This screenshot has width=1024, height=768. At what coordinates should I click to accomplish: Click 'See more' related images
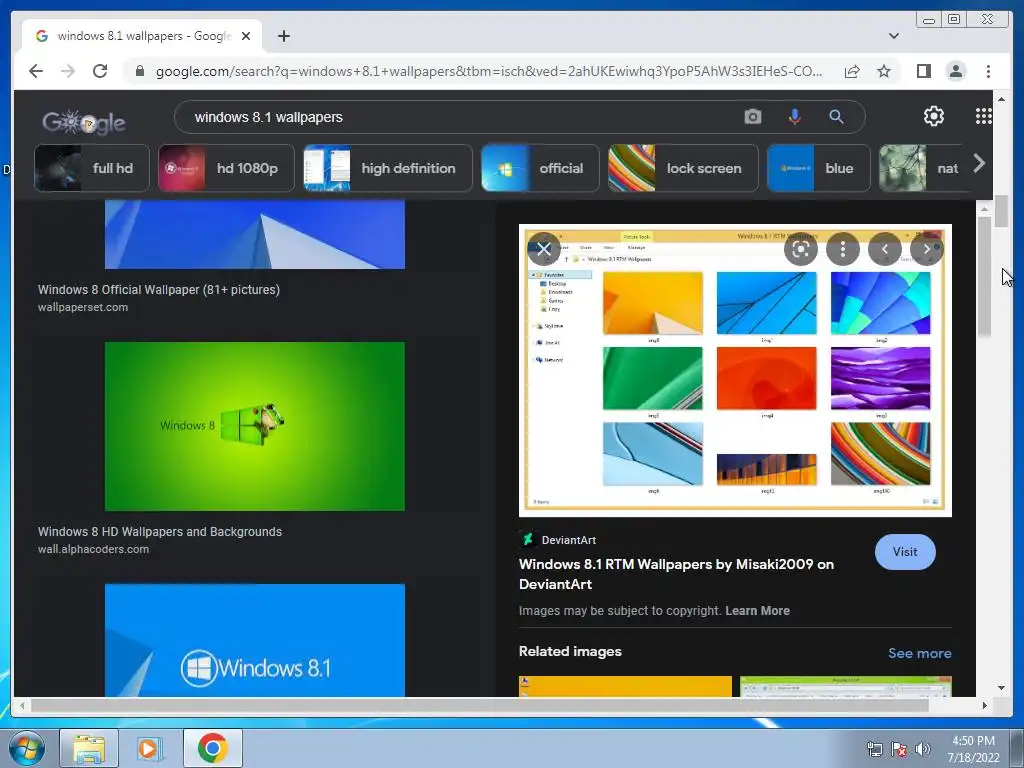920,653
